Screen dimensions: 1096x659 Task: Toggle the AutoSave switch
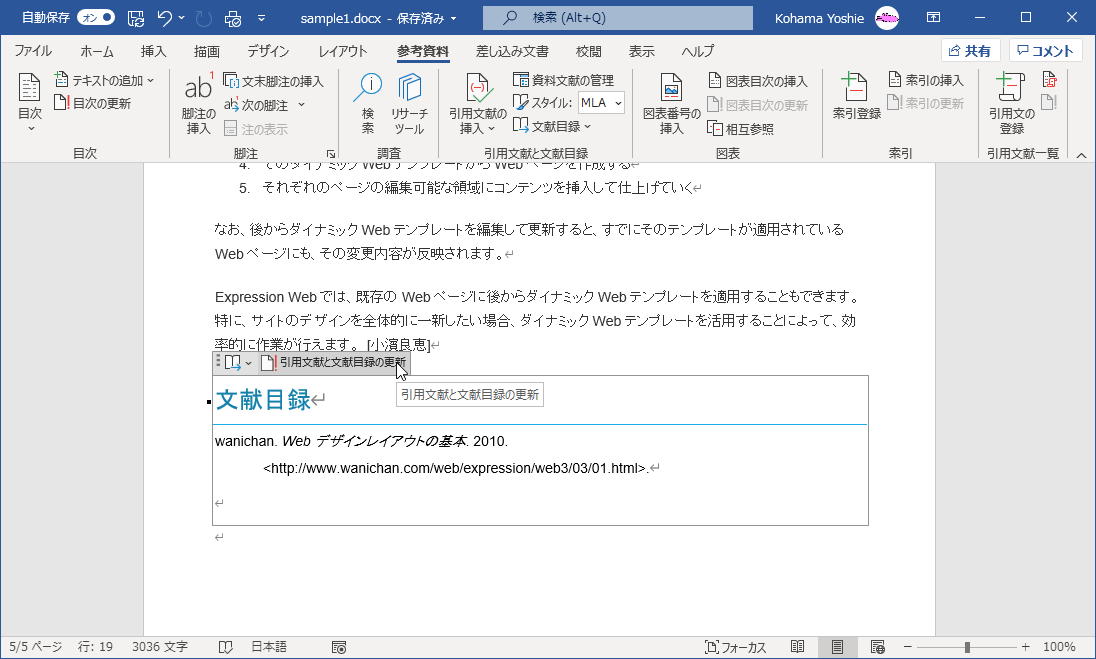pyautogui.click(x=96, y=17)
